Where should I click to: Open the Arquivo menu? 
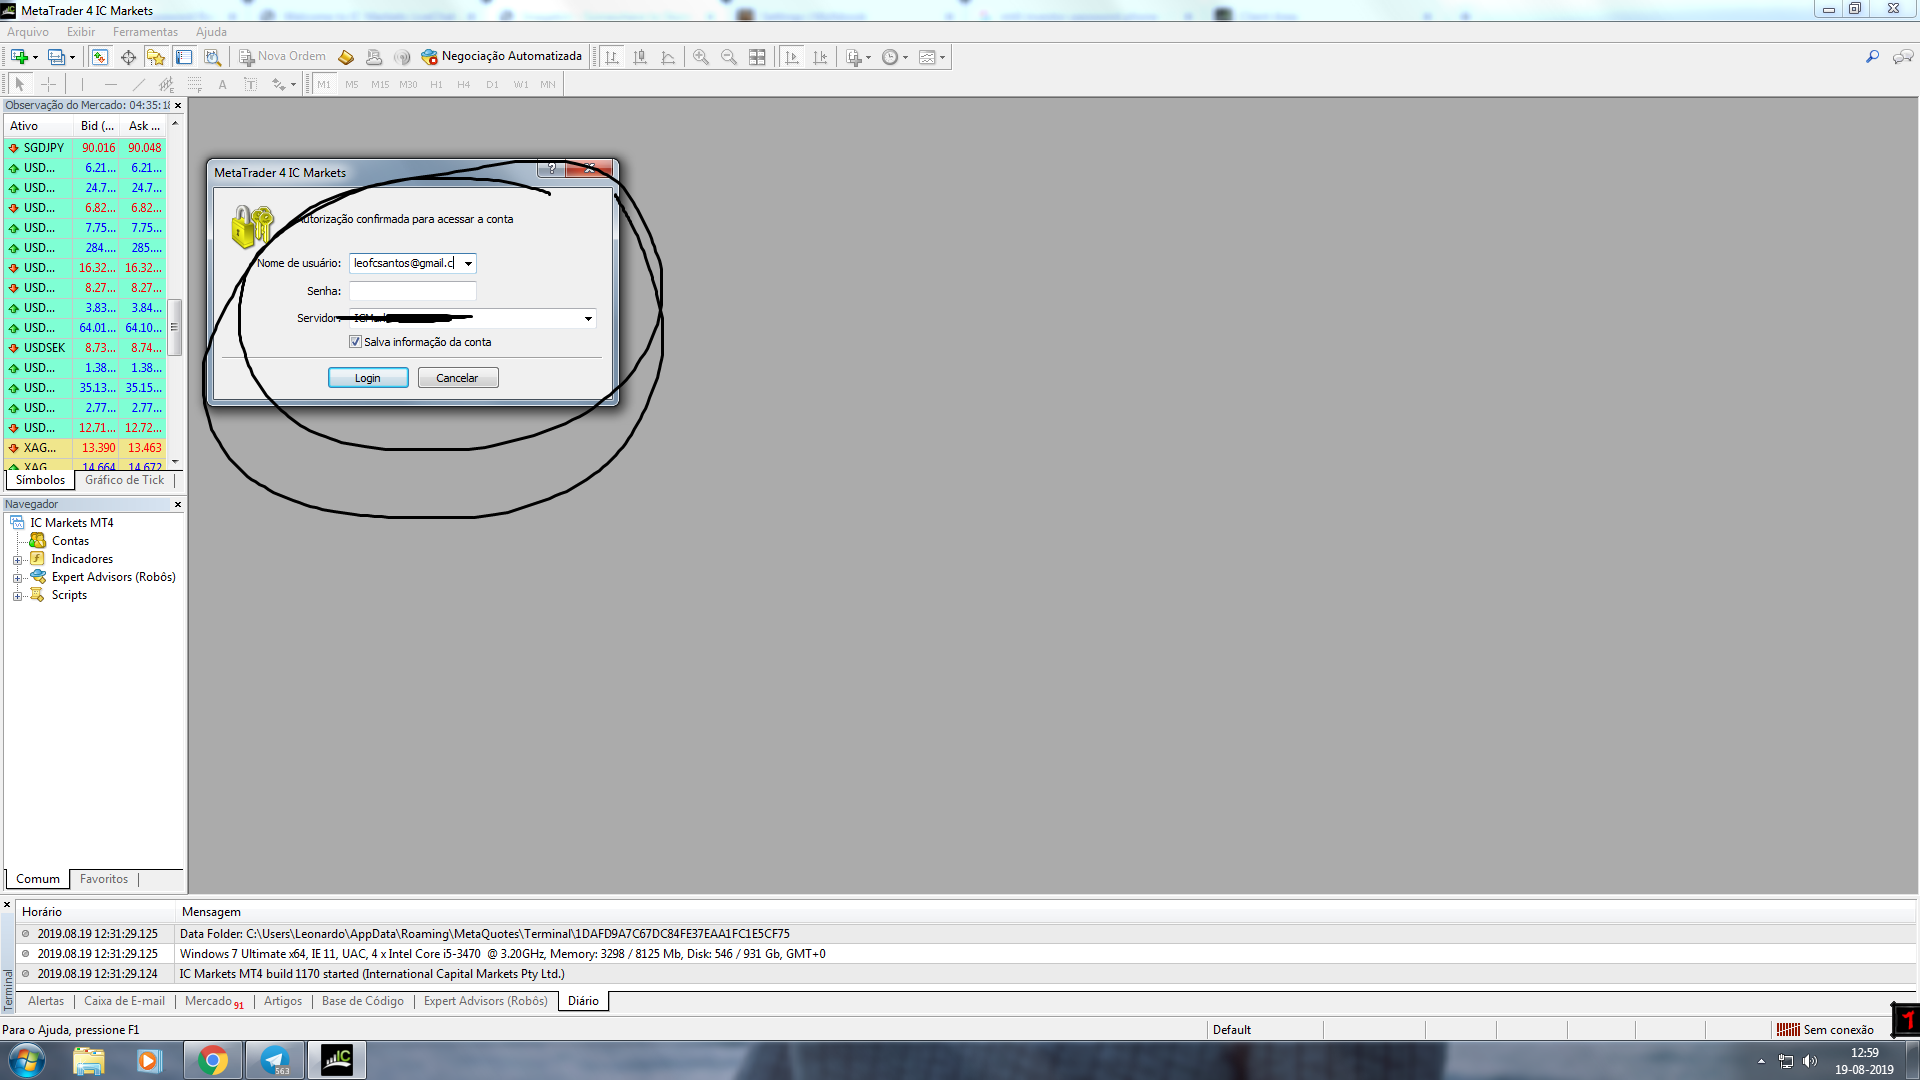(28, 32)
